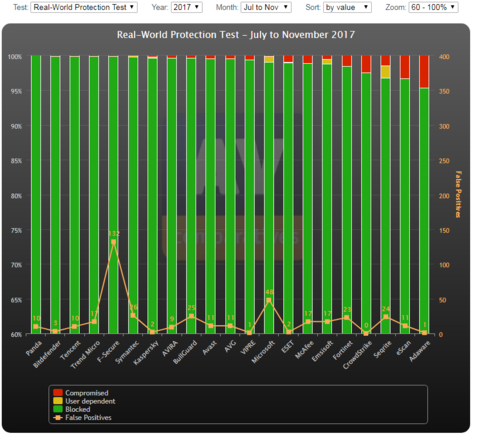Viewport: 500px width, 434px height.
Task: Toggle the Blocked green legend swatch
Action: (58, 409)
